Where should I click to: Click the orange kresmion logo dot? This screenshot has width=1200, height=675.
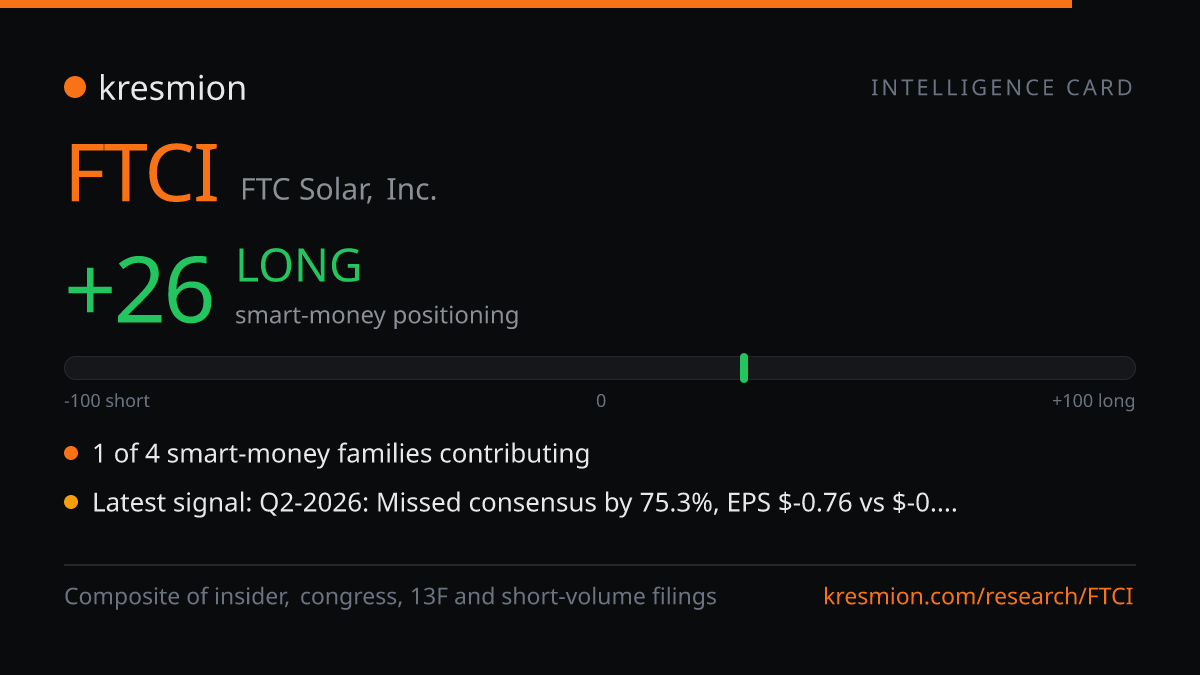pos(75,88)
